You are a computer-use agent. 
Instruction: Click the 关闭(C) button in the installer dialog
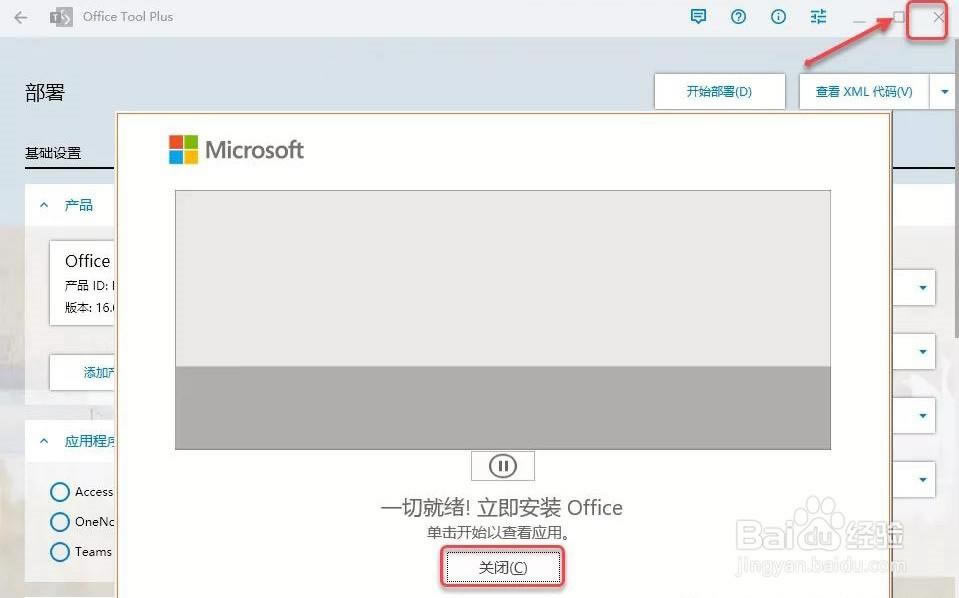tap(503, 568)
